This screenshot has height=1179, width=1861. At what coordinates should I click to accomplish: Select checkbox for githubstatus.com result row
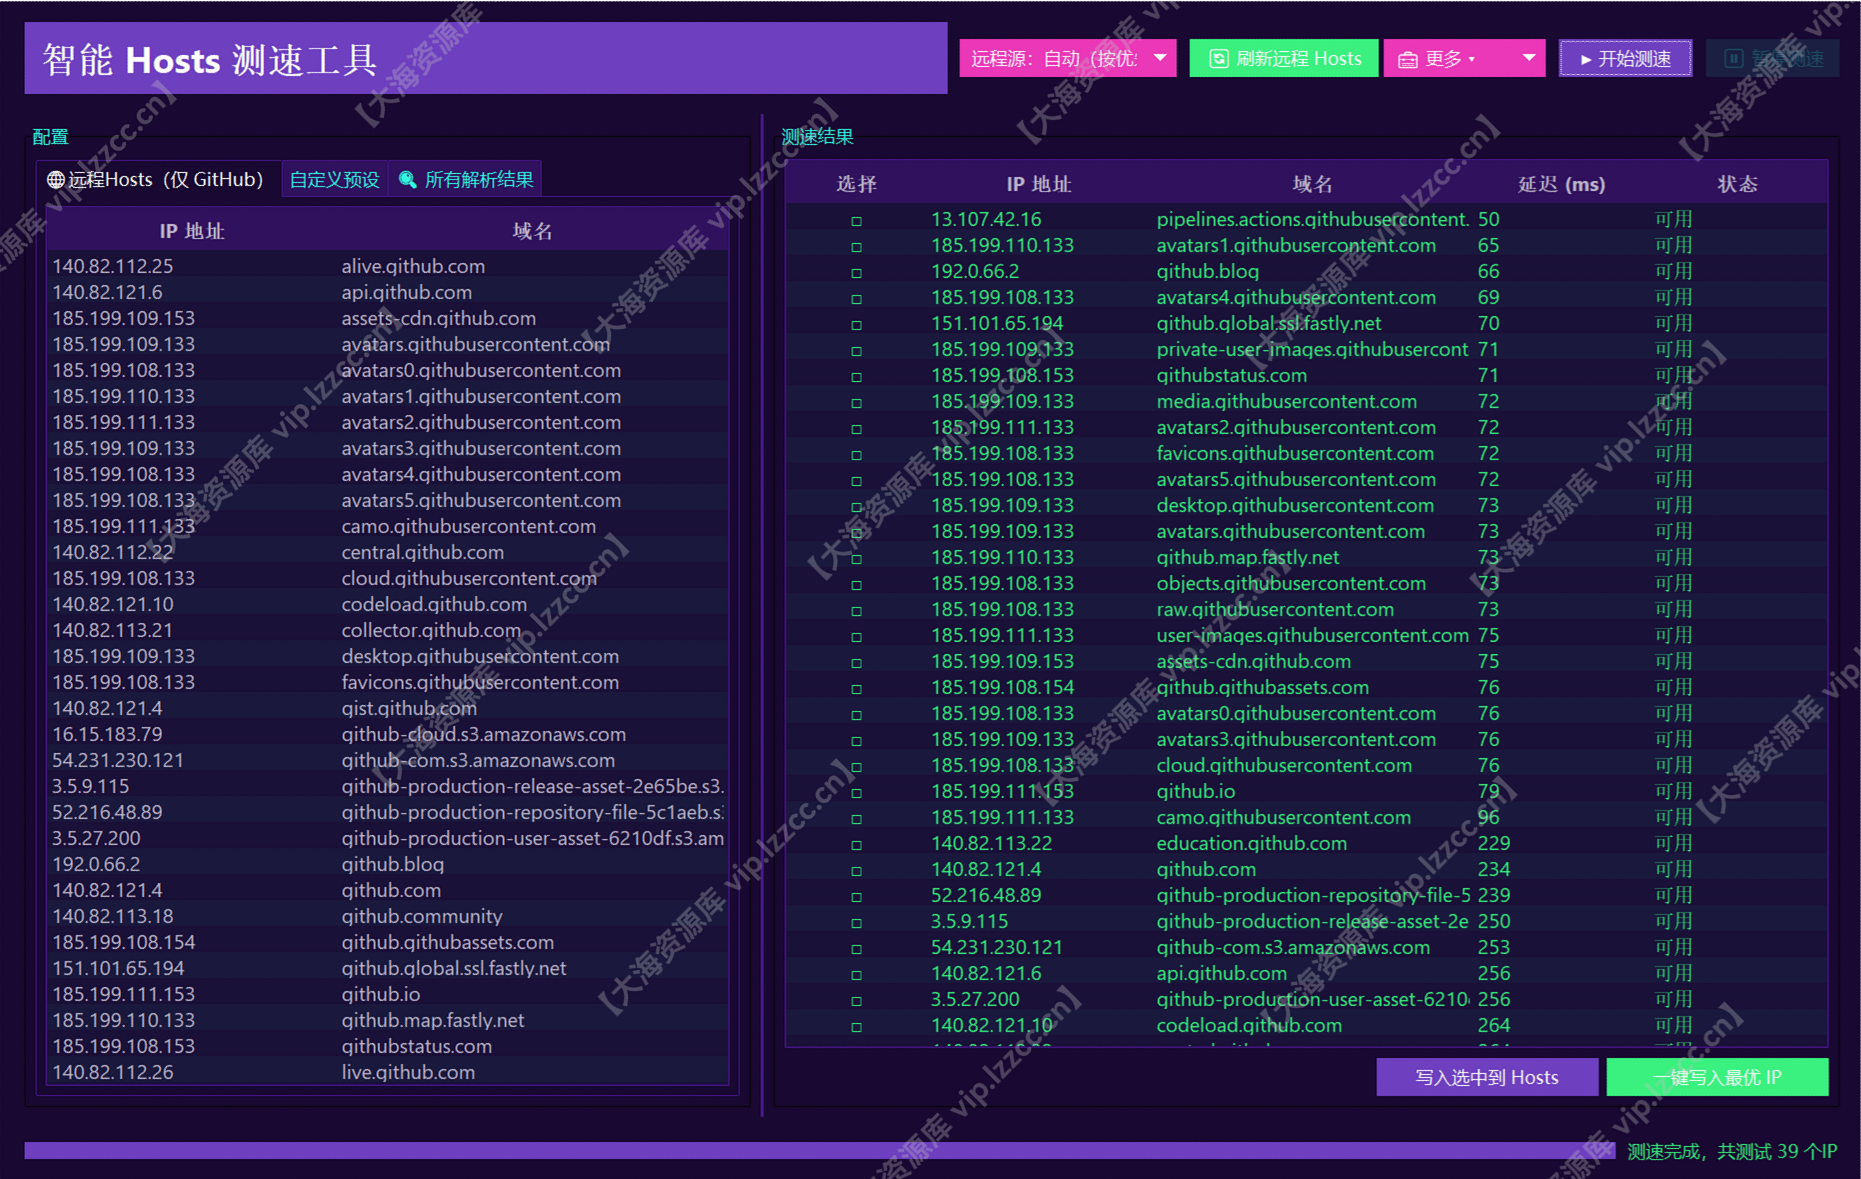856,376
